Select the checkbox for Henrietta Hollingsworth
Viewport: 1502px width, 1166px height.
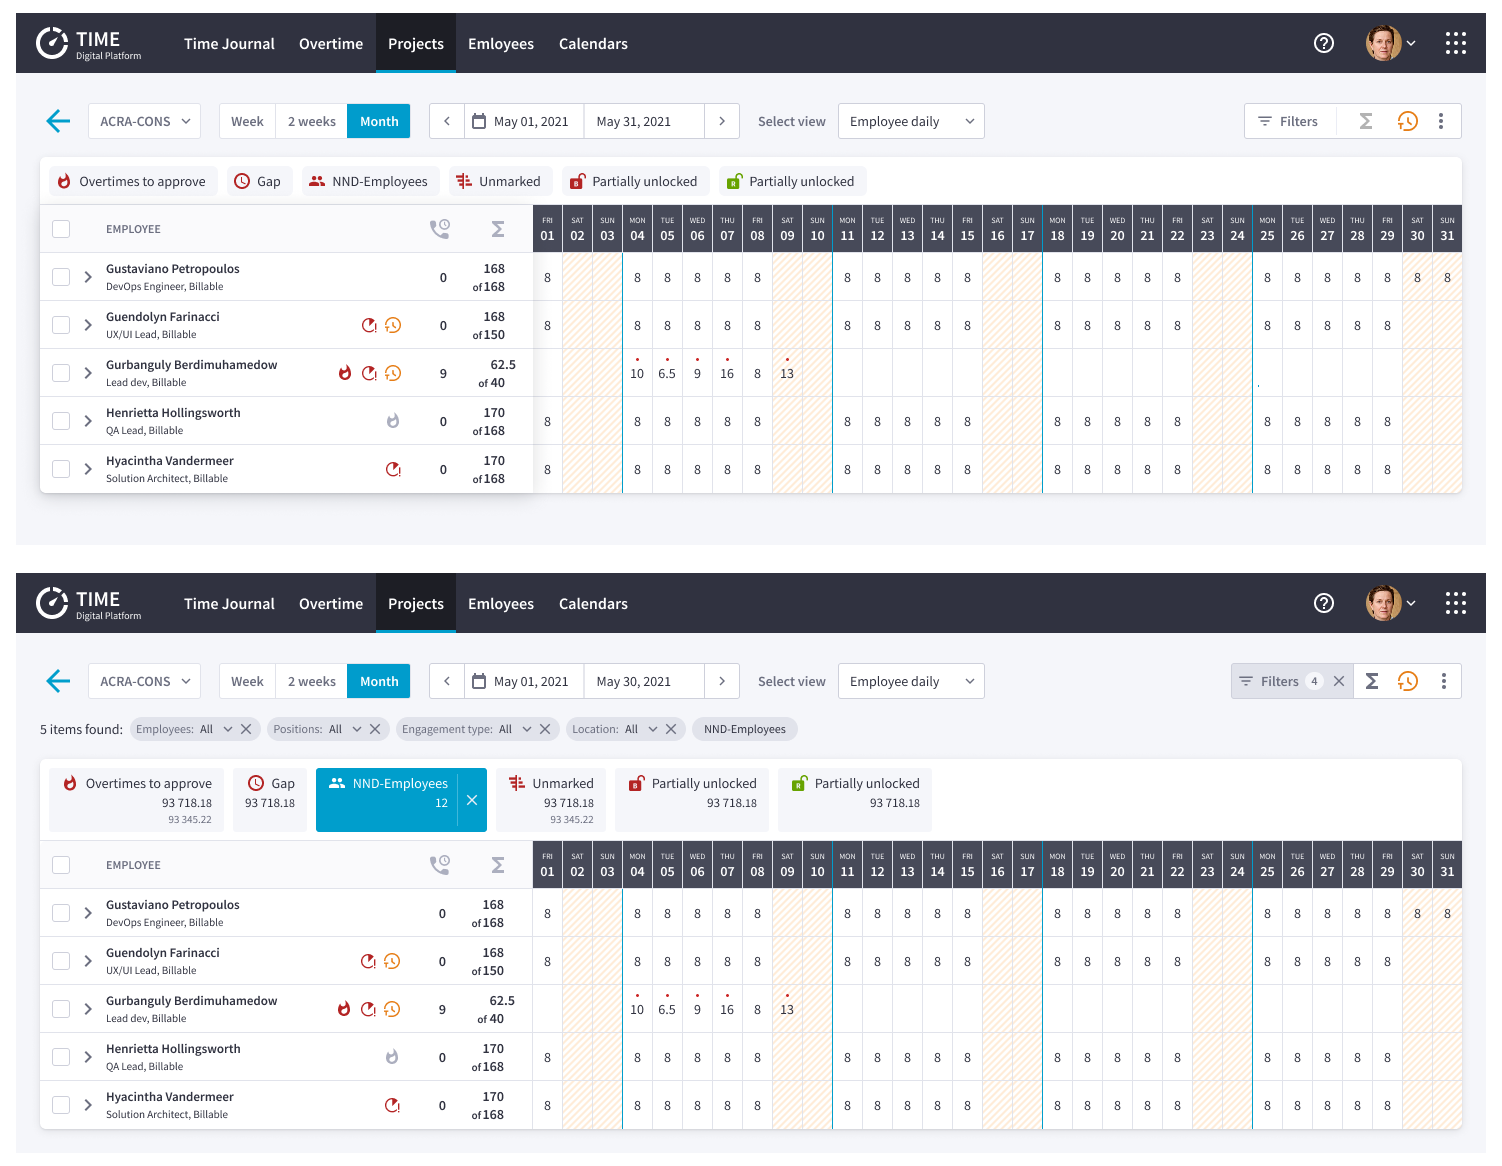coord(61,420)
